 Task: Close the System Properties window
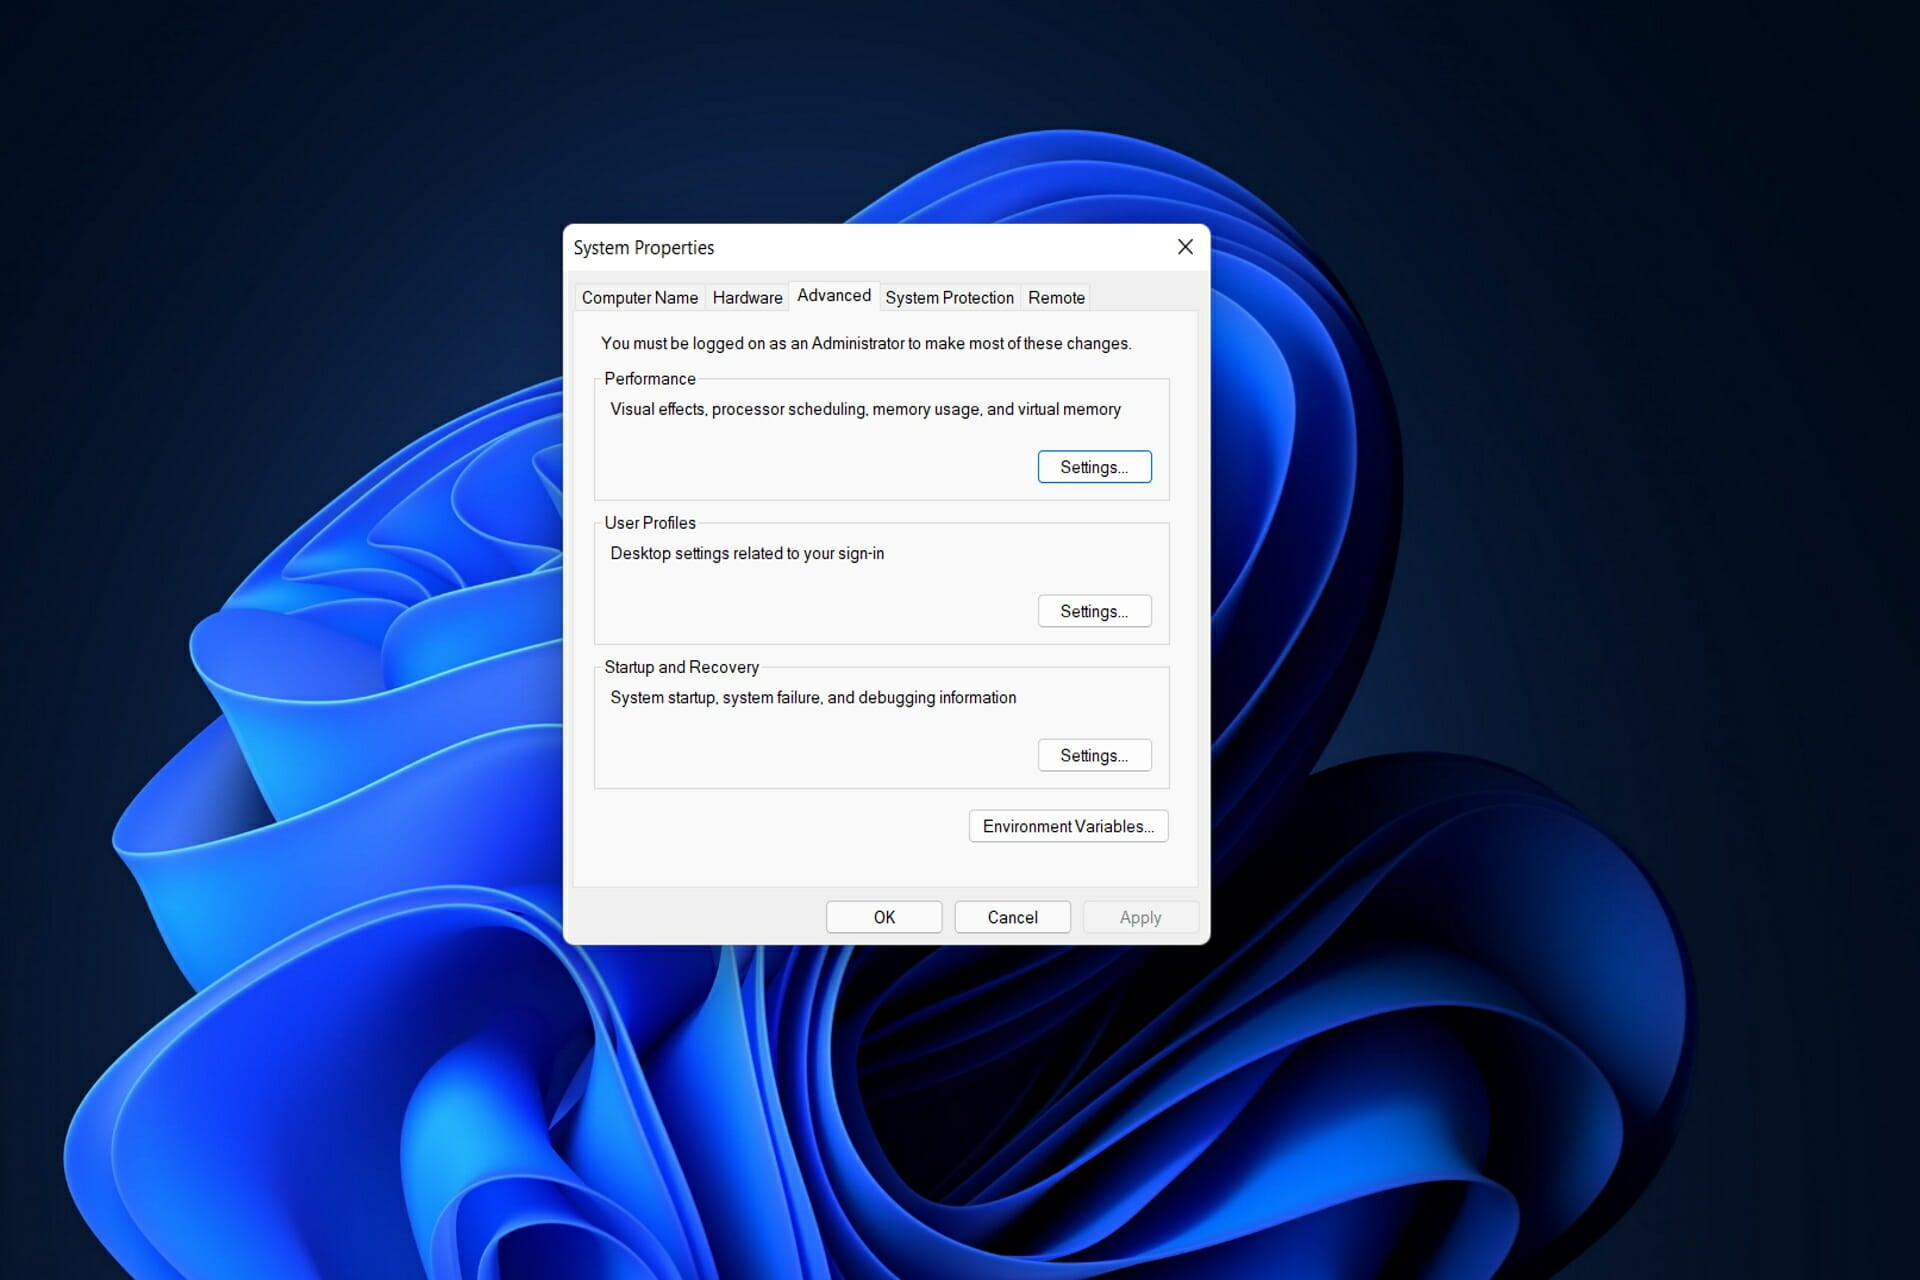1184,247
